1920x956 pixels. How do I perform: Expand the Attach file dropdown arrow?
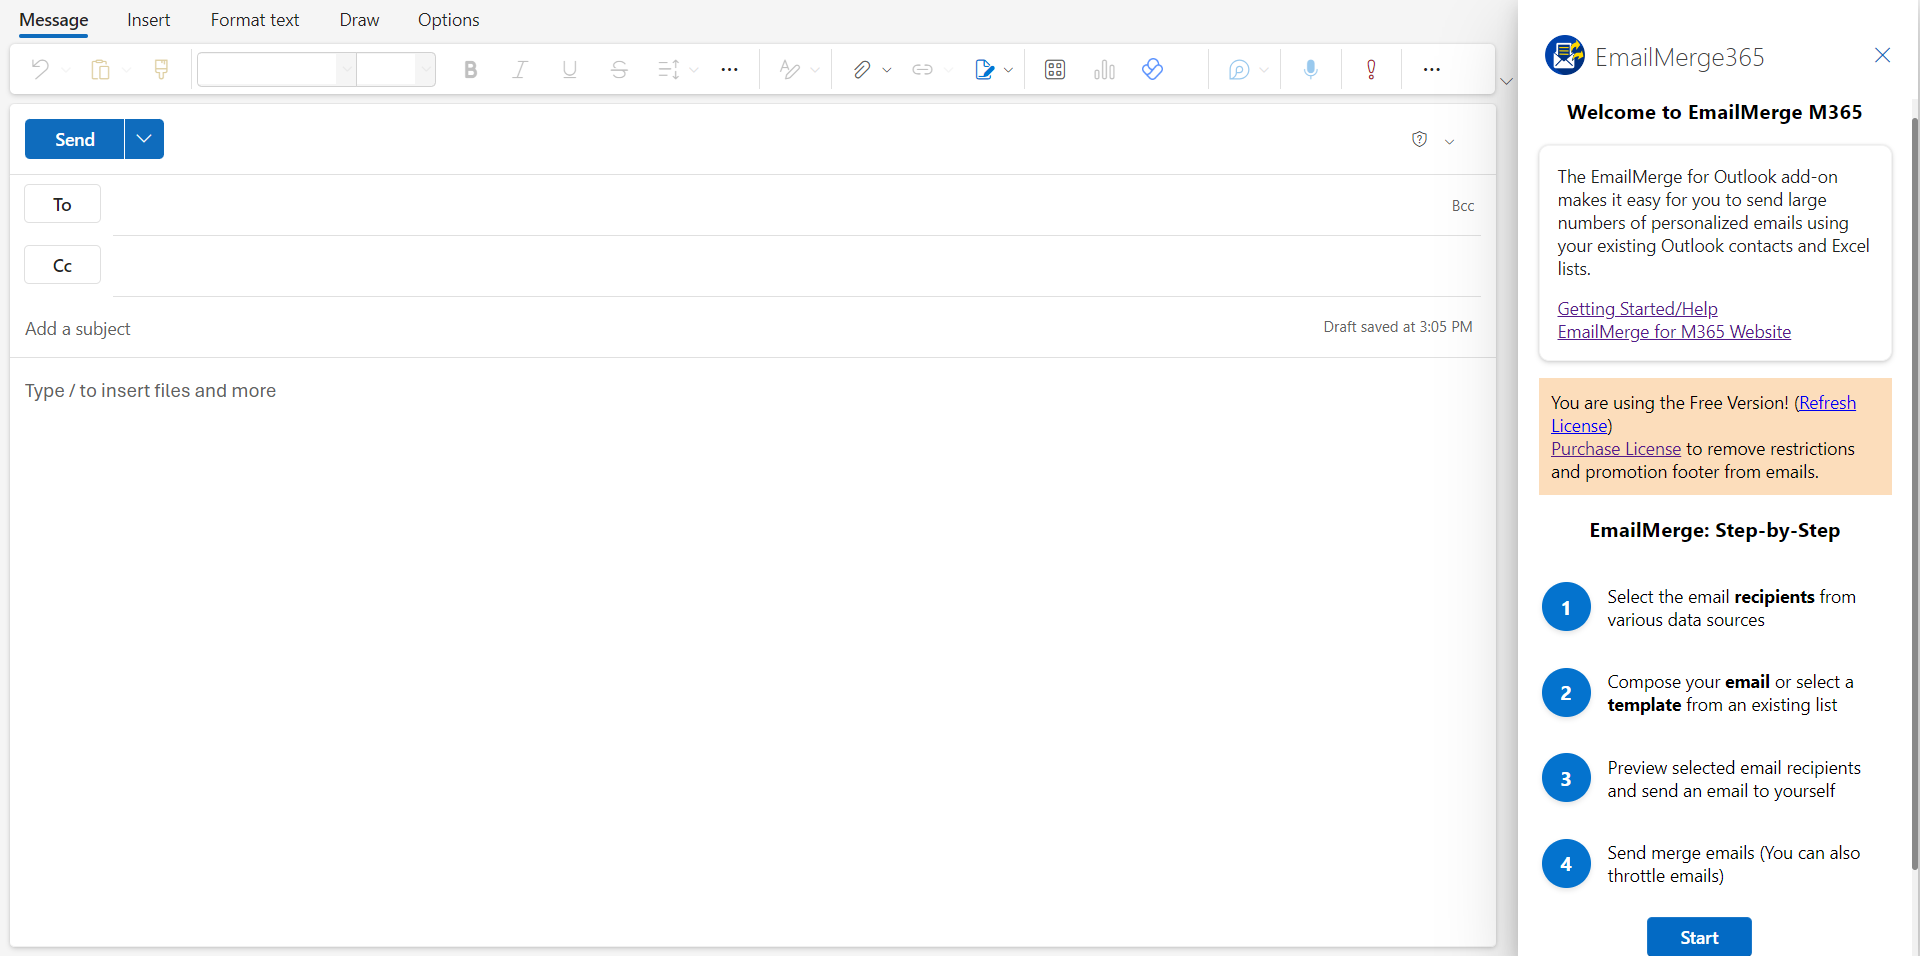coord(887,70)
